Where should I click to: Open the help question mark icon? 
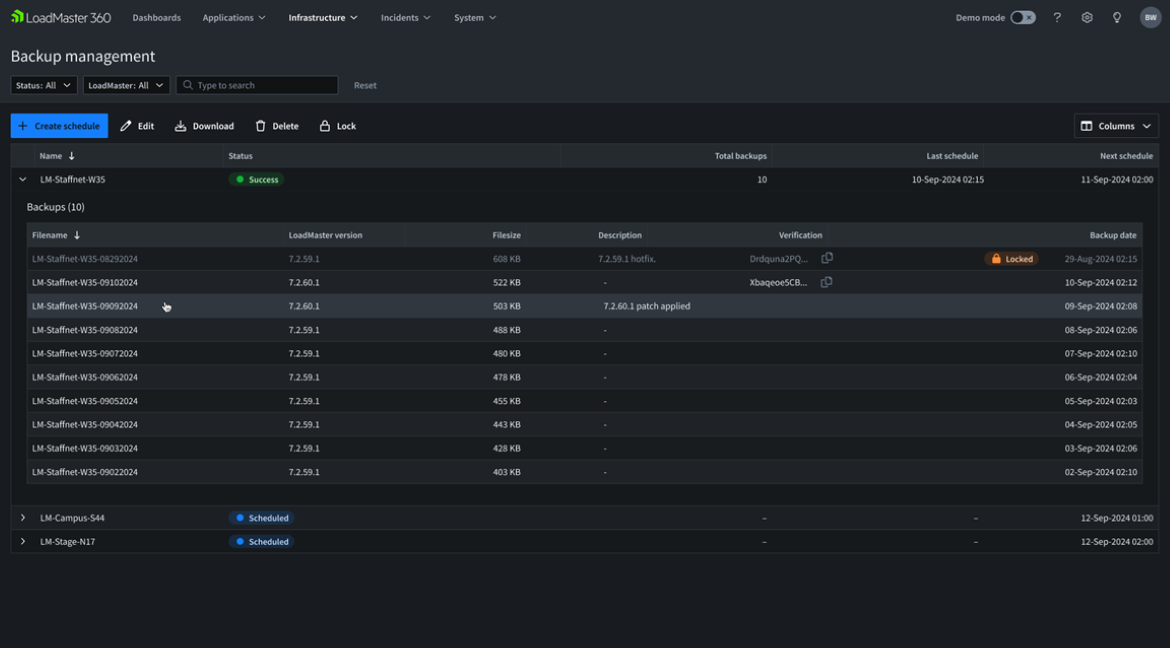[x=1057, y=18]
